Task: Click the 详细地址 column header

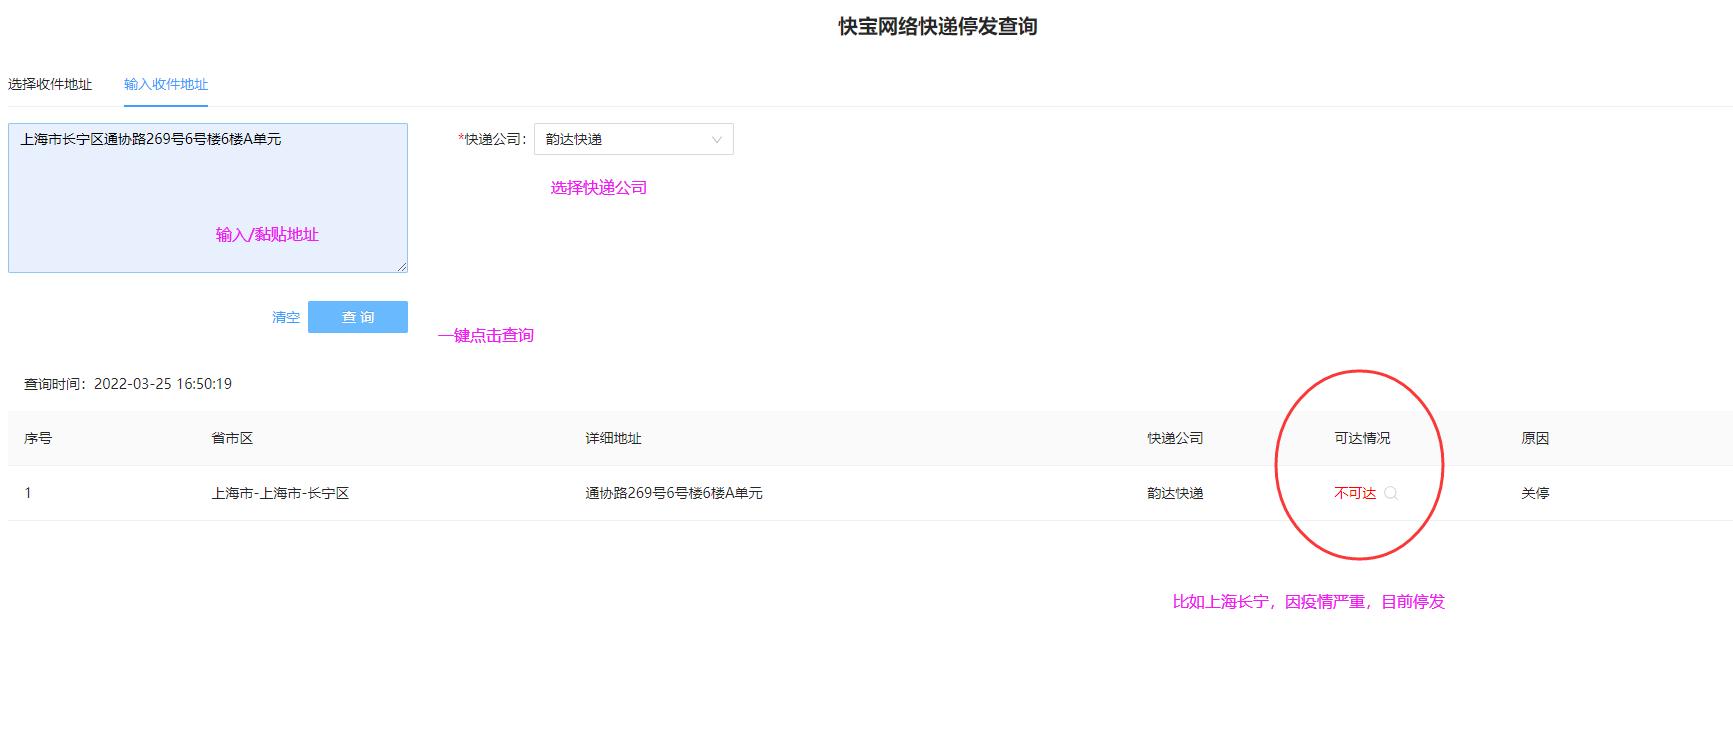Action: coord(613,438)
